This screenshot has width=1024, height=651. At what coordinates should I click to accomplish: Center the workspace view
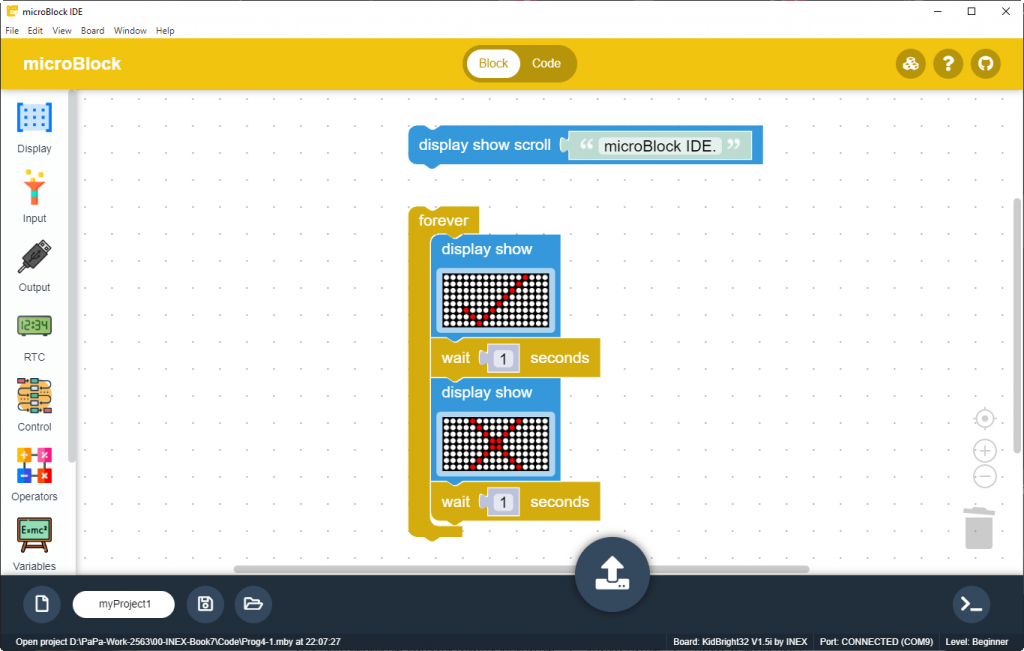click(985, 419)
